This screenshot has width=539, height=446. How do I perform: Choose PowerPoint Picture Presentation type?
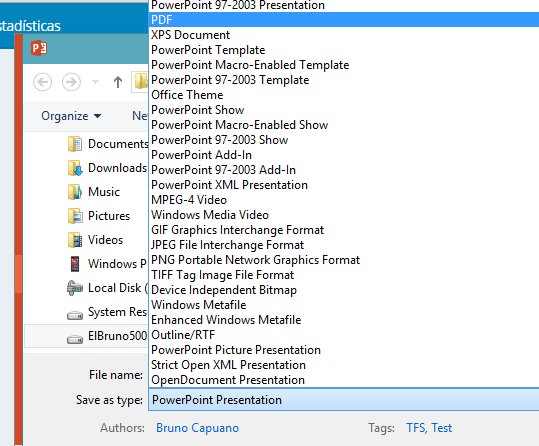[344, 350]
